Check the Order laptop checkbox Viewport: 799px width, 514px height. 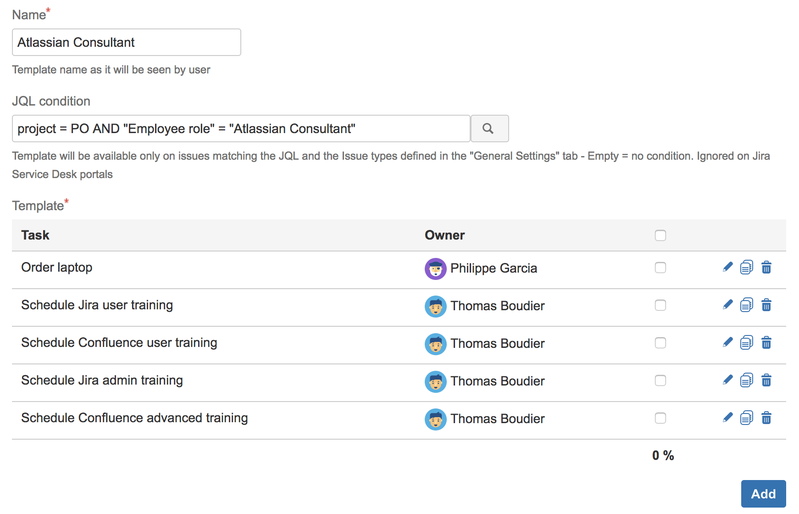click(x=660, y=268)
